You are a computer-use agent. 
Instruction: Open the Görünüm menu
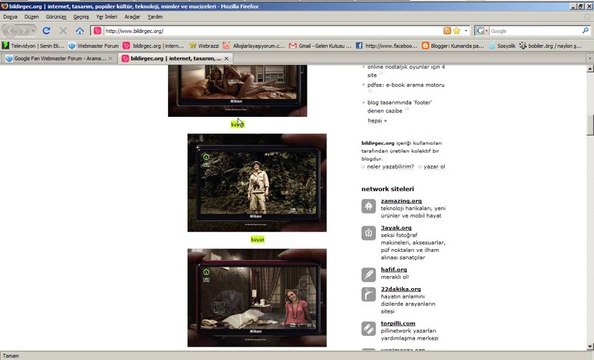click(x=56, y=17)
